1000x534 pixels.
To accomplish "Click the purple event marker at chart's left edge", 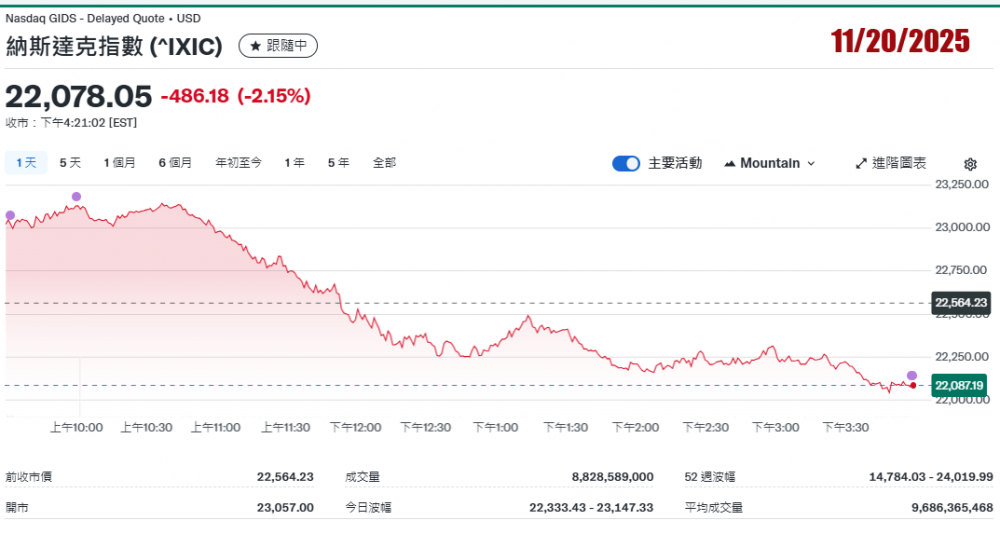I will 10,215.
